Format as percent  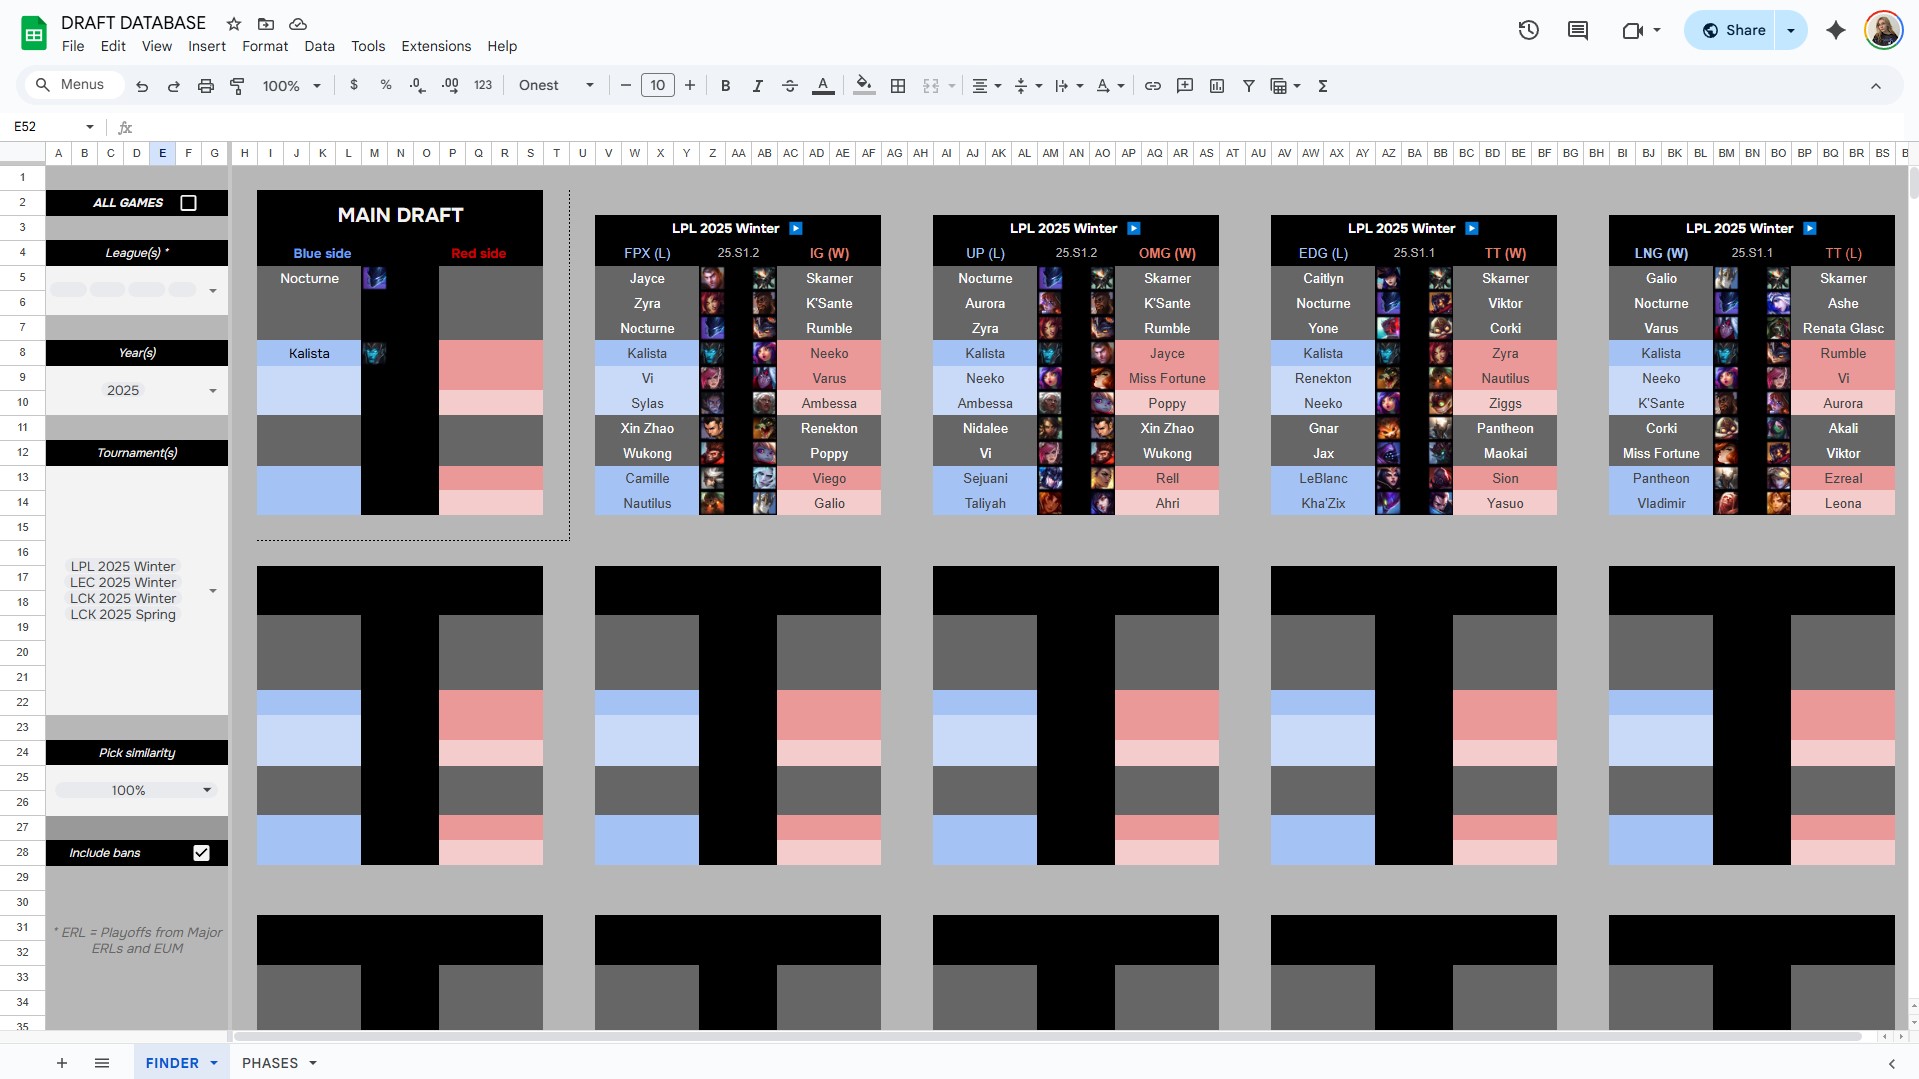(386, 86)
